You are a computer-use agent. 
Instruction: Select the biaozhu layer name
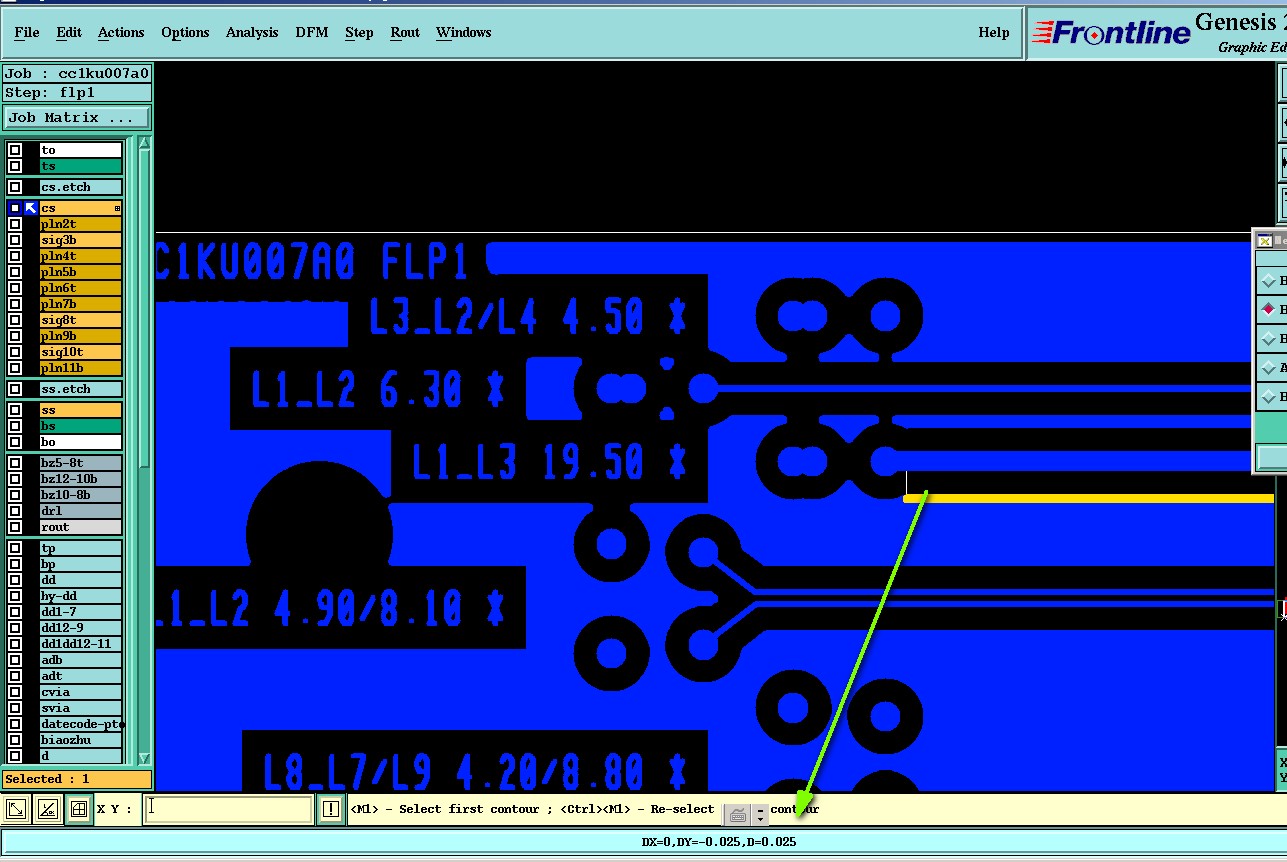[80, 740]
